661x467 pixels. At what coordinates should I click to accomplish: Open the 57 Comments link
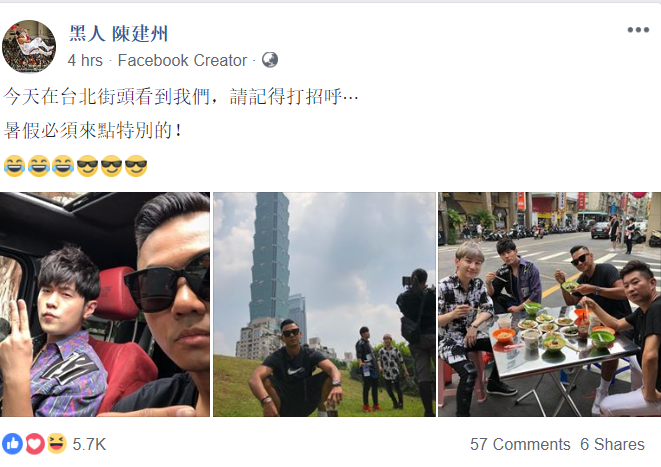520,444
